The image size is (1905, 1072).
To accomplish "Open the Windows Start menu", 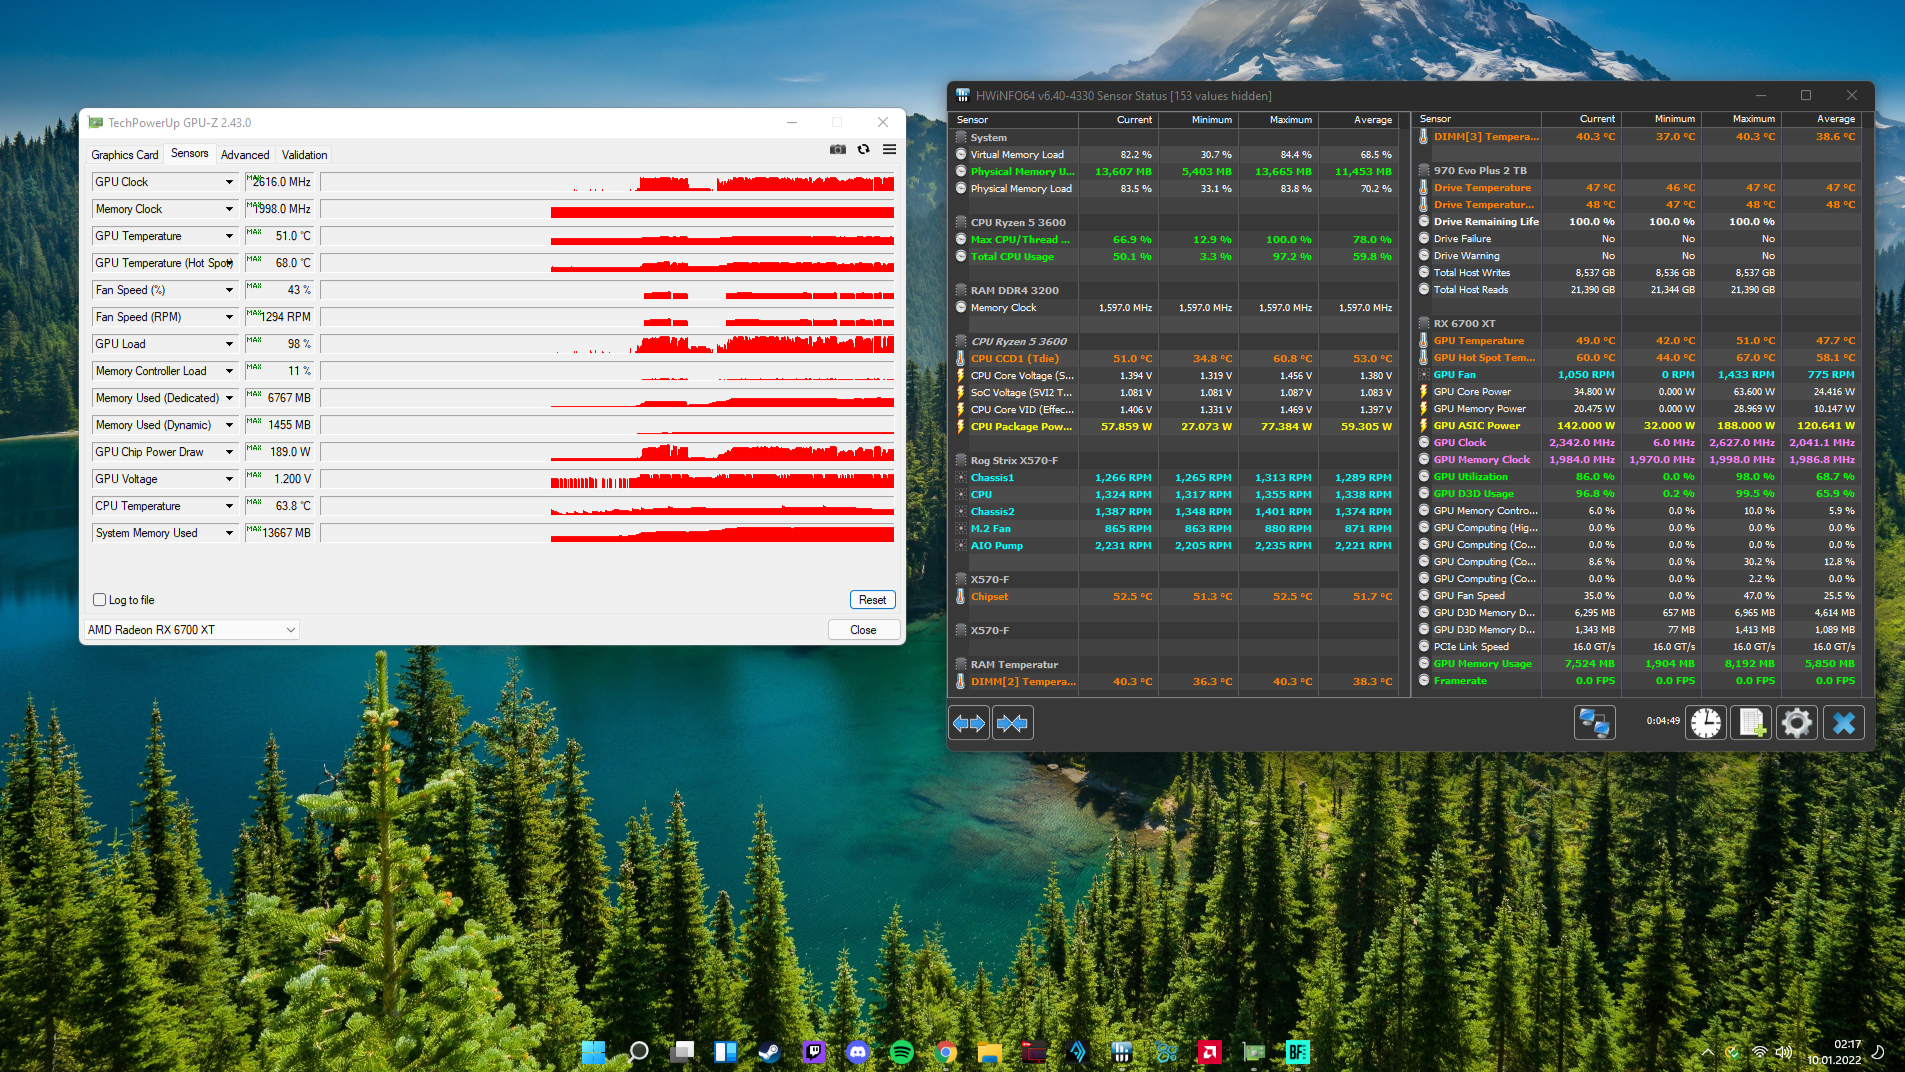I will 593,1051.
